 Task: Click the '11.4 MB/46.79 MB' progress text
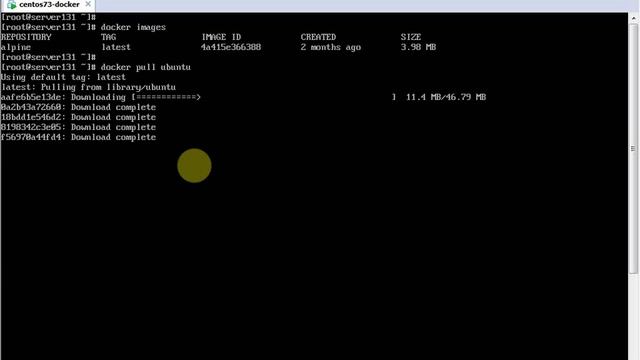pyautogui.click(x=446, y=97)
